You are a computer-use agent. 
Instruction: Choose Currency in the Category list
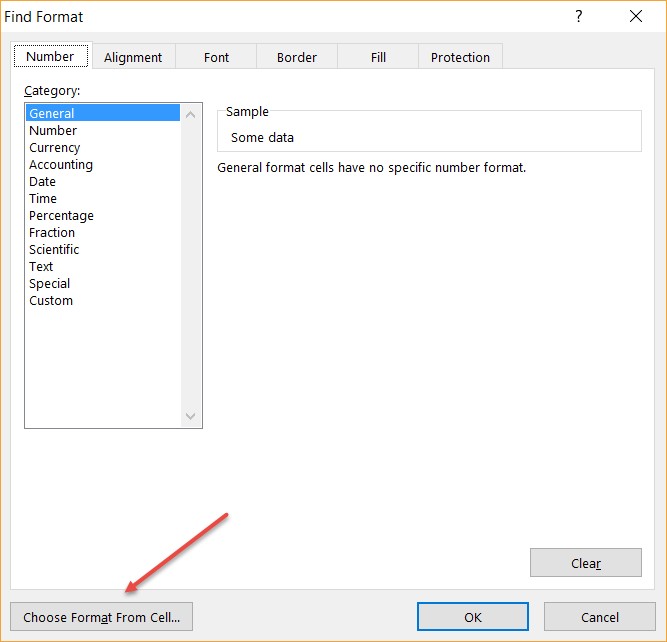(55, 147)
